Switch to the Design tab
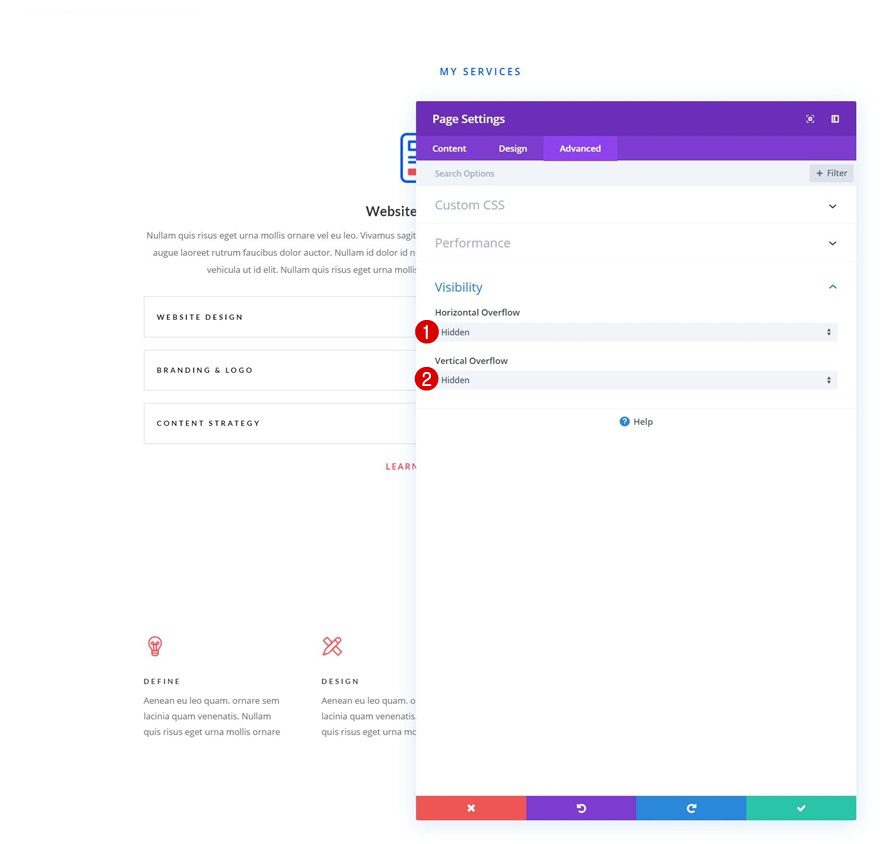 coord(513,148)
